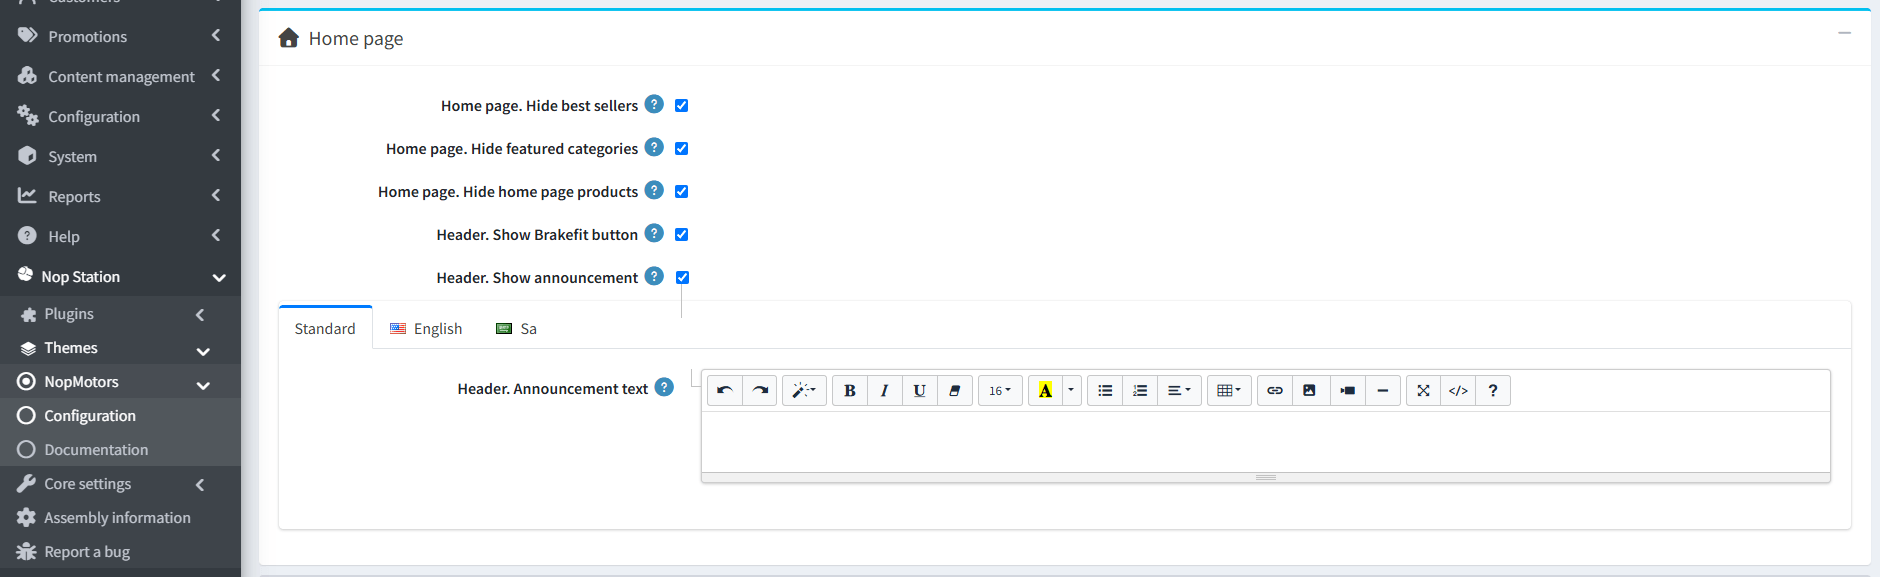This screenshot has width=1880, height=577.
Task: Expand the Content management menu
Action: tap(120, 76)
